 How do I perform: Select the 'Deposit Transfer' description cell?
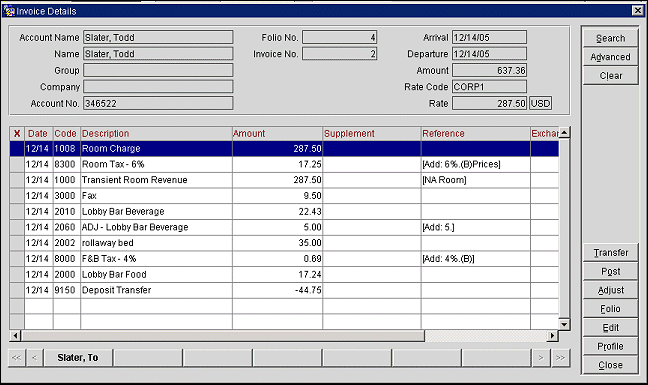[156, 290]
